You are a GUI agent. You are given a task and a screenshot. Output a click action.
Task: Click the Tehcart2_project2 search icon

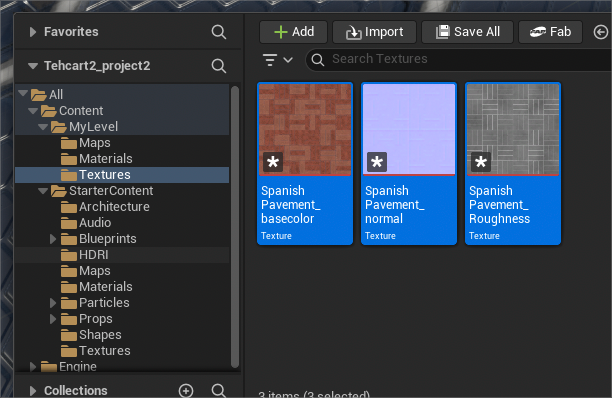(219, 66)
